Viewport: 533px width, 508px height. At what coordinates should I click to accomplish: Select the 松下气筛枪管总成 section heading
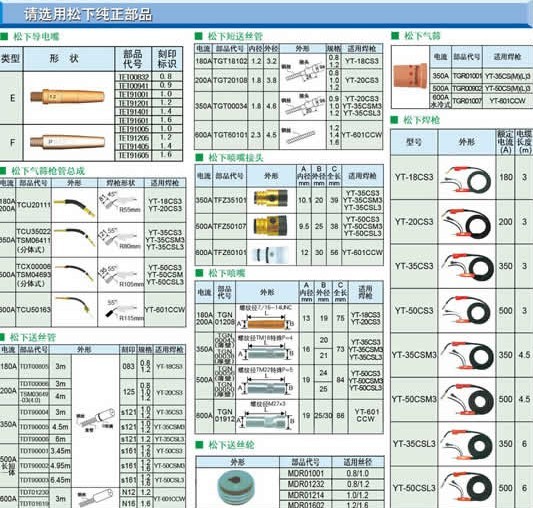tap(48, 171)
